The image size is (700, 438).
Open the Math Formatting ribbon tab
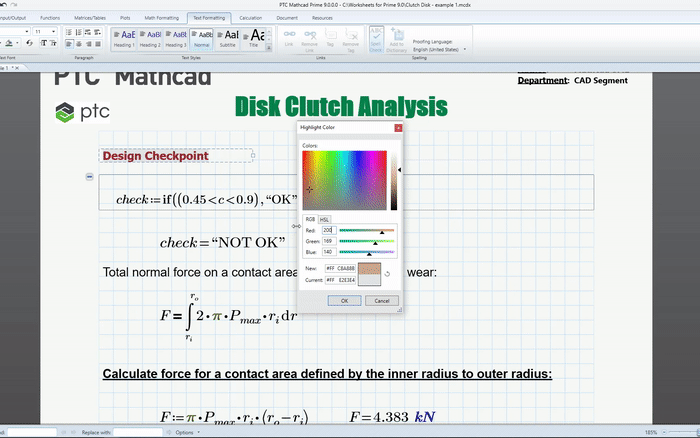tap(162, 18)
